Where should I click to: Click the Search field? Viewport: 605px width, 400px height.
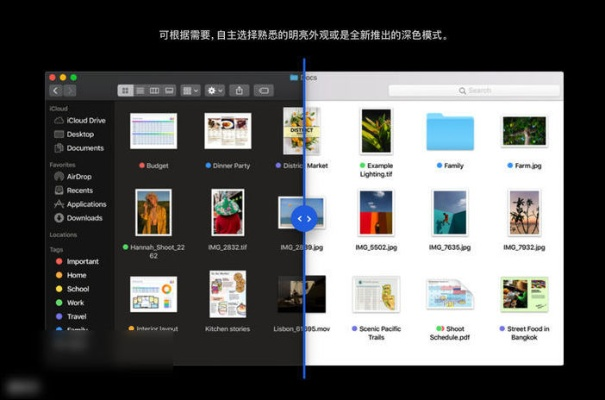coord(473,90)
